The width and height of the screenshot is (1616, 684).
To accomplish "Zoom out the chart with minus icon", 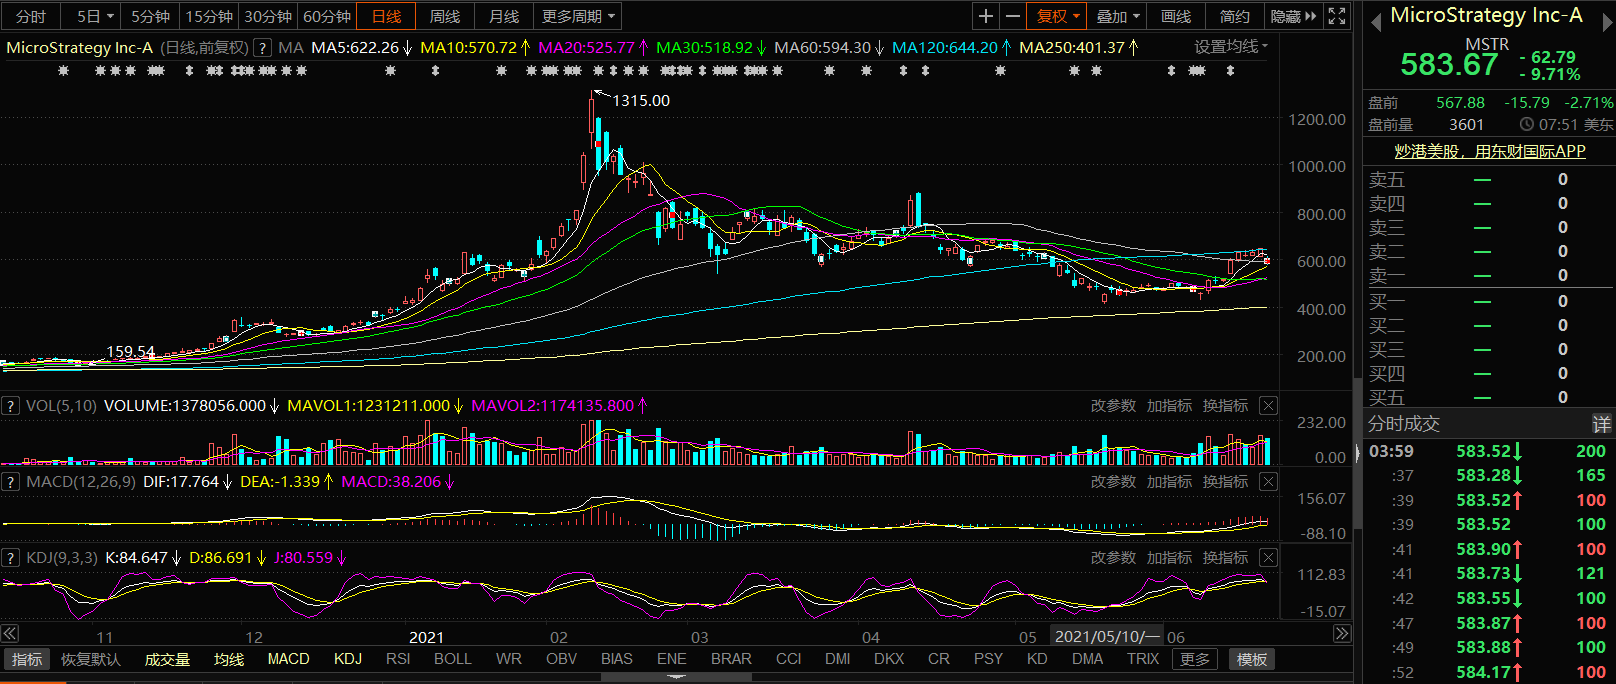I will tap(1013, 16).
